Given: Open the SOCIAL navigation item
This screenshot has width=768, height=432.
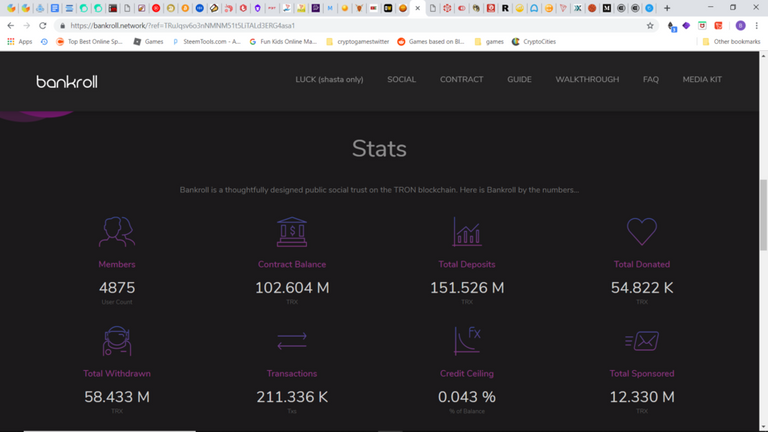Looking at the screenshot, I should click(402, 79).
